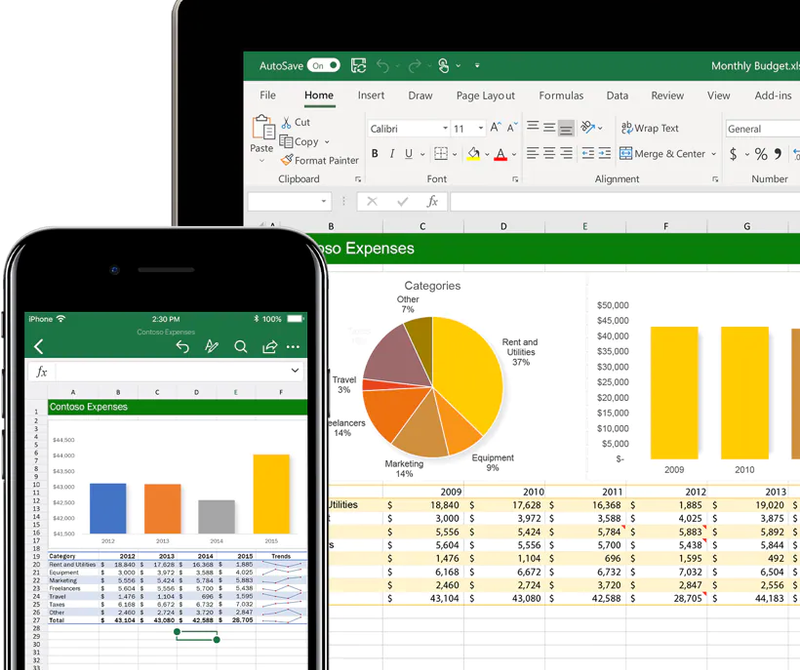Click the Merge & Center button
Screen dimensions: 800x670
point(662,154)
